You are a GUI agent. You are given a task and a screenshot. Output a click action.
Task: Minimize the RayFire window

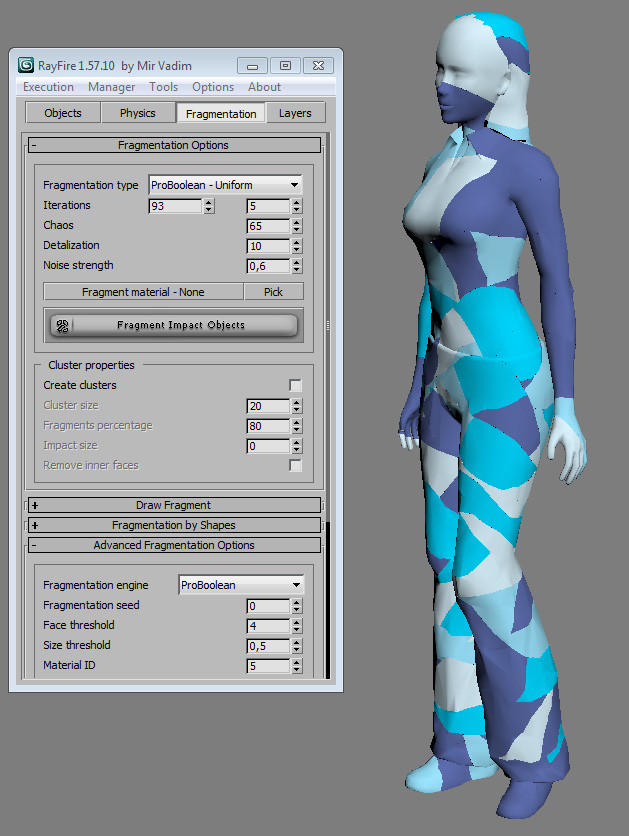253,66
